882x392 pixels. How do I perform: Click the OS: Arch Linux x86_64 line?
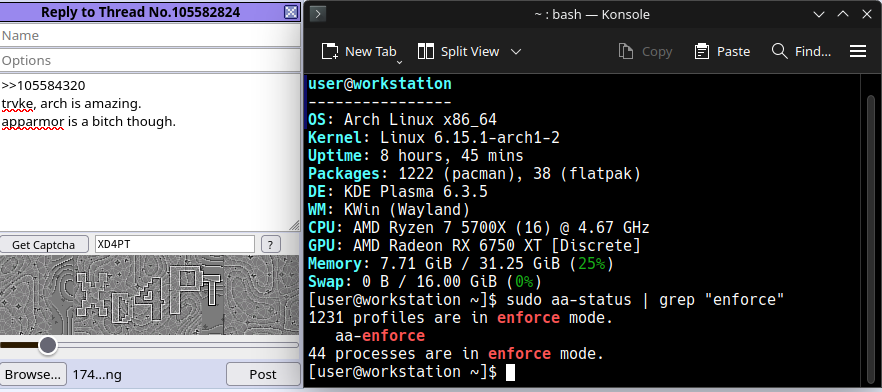pyautogui.click(x=402, y=120)
